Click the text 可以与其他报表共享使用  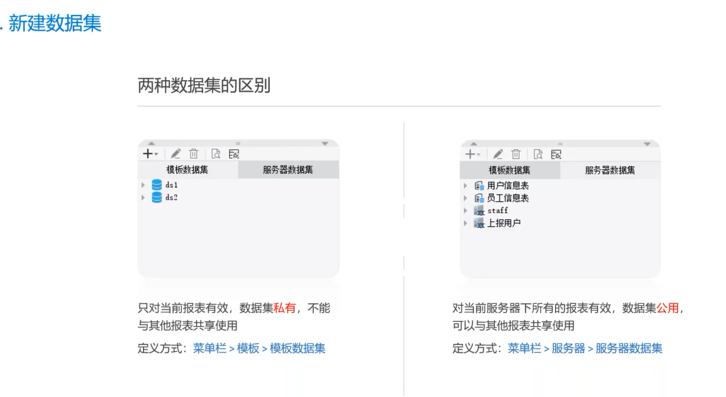point(513,326)
